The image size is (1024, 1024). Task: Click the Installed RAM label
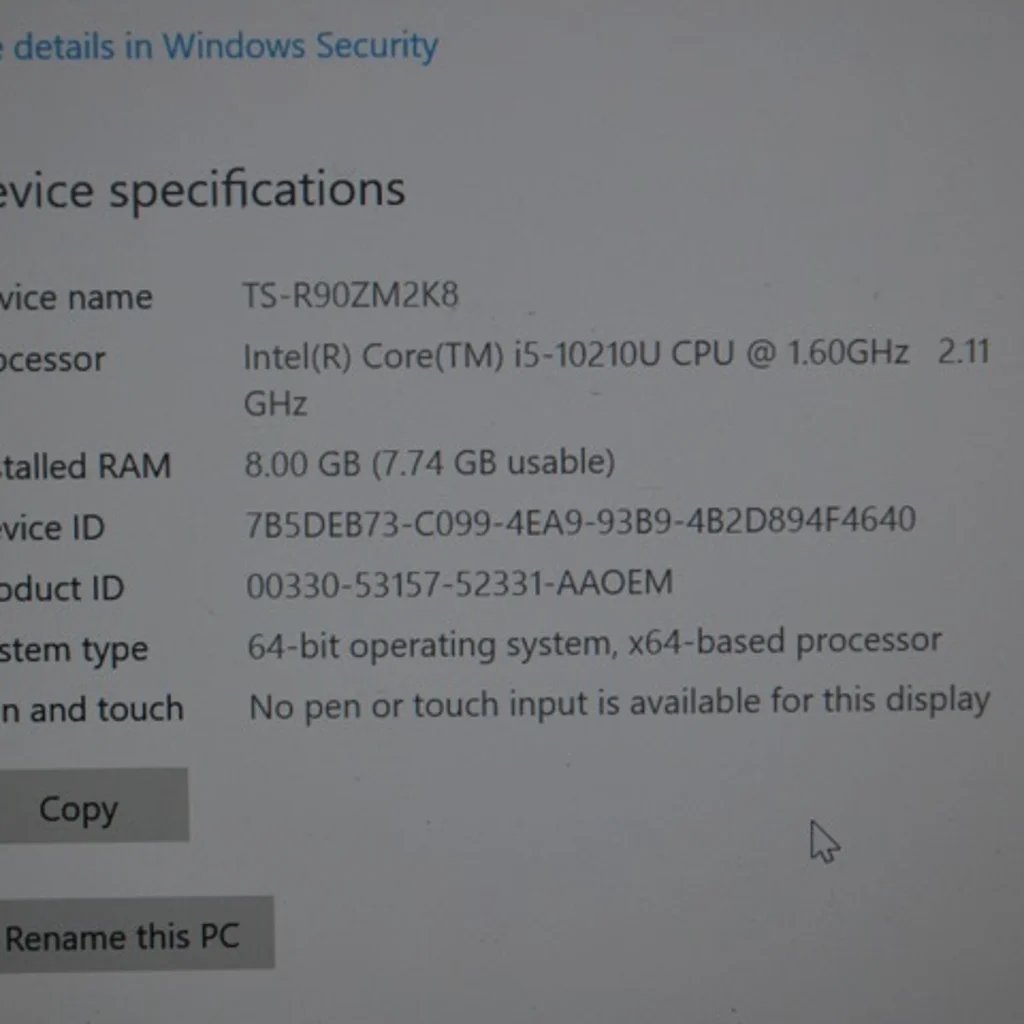pyautogui.click(x=85, y=466)
